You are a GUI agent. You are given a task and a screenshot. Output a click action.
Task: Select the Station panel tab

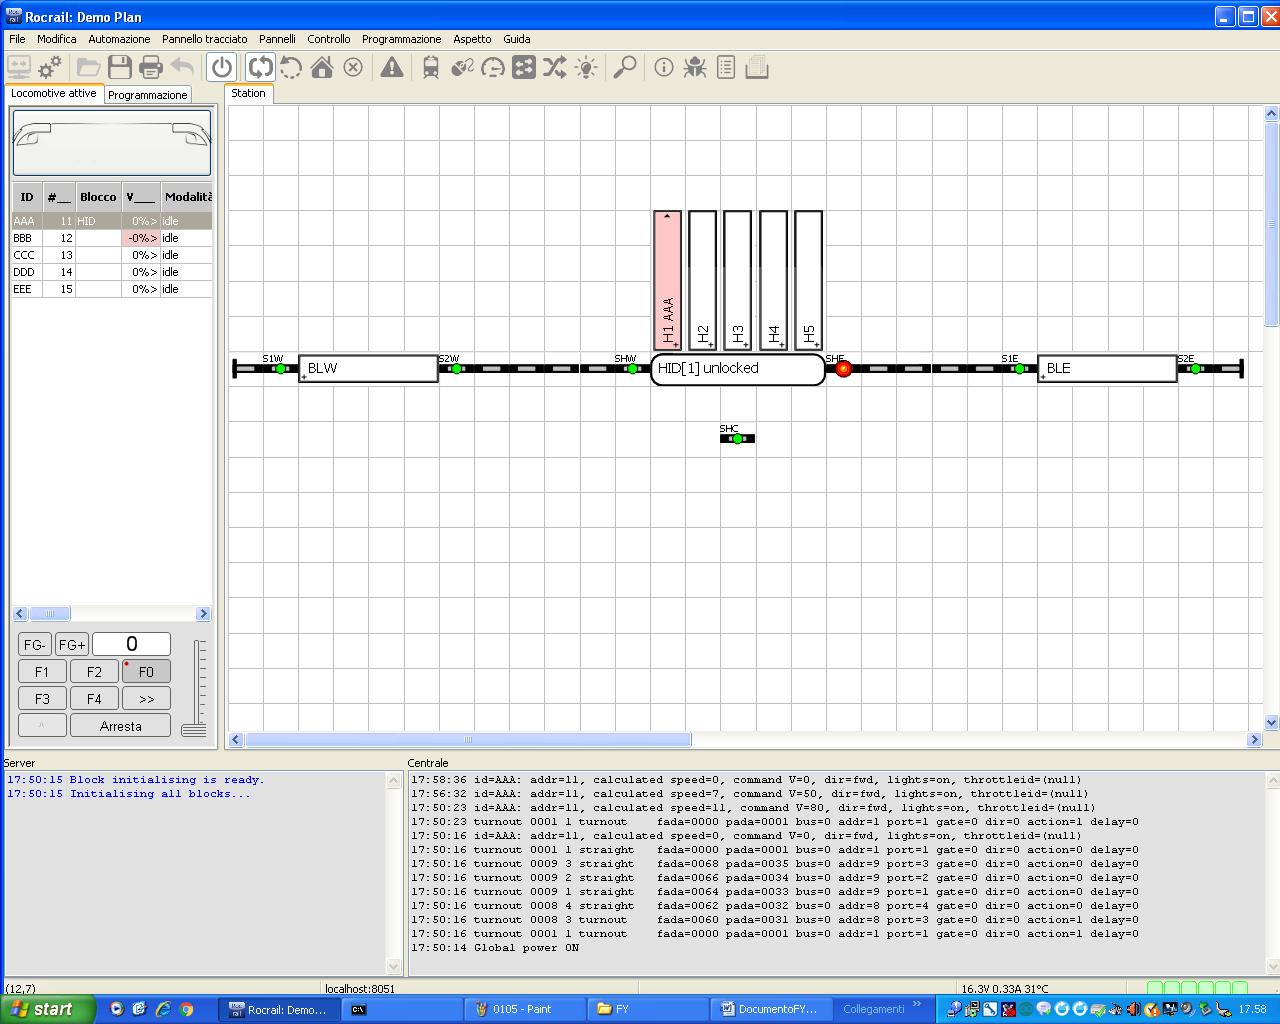[249, 93]
